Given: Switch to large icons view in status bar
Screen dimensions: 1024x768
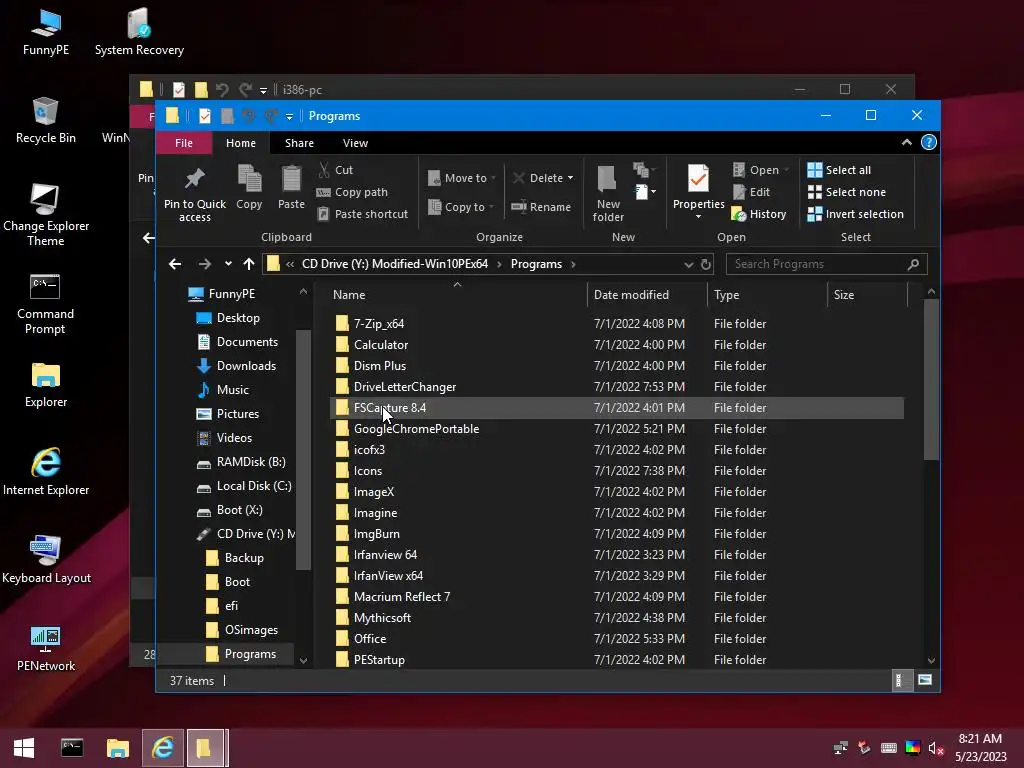Looking at the screenshot, I should point(925,680).
